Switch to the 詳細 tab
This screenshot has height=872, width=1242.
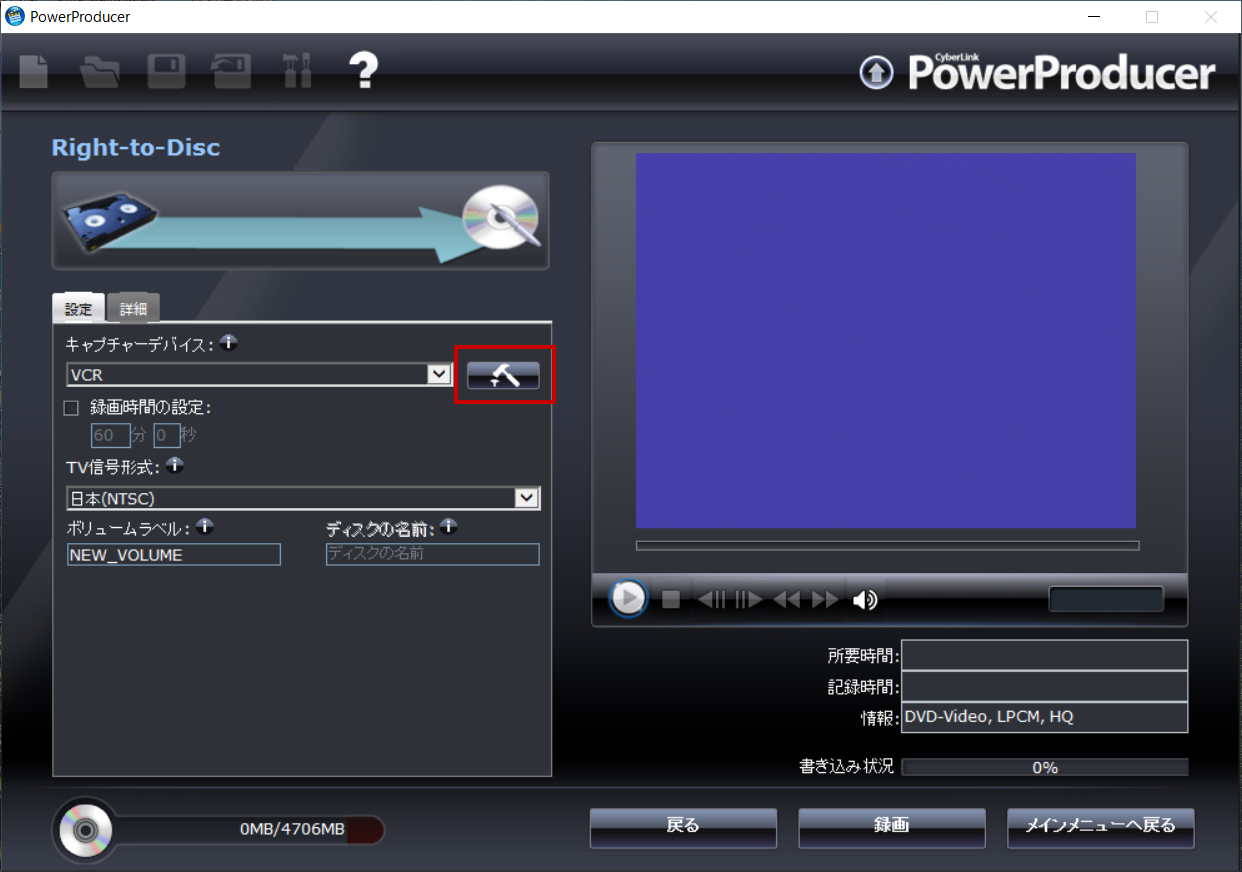pos(133,308)
